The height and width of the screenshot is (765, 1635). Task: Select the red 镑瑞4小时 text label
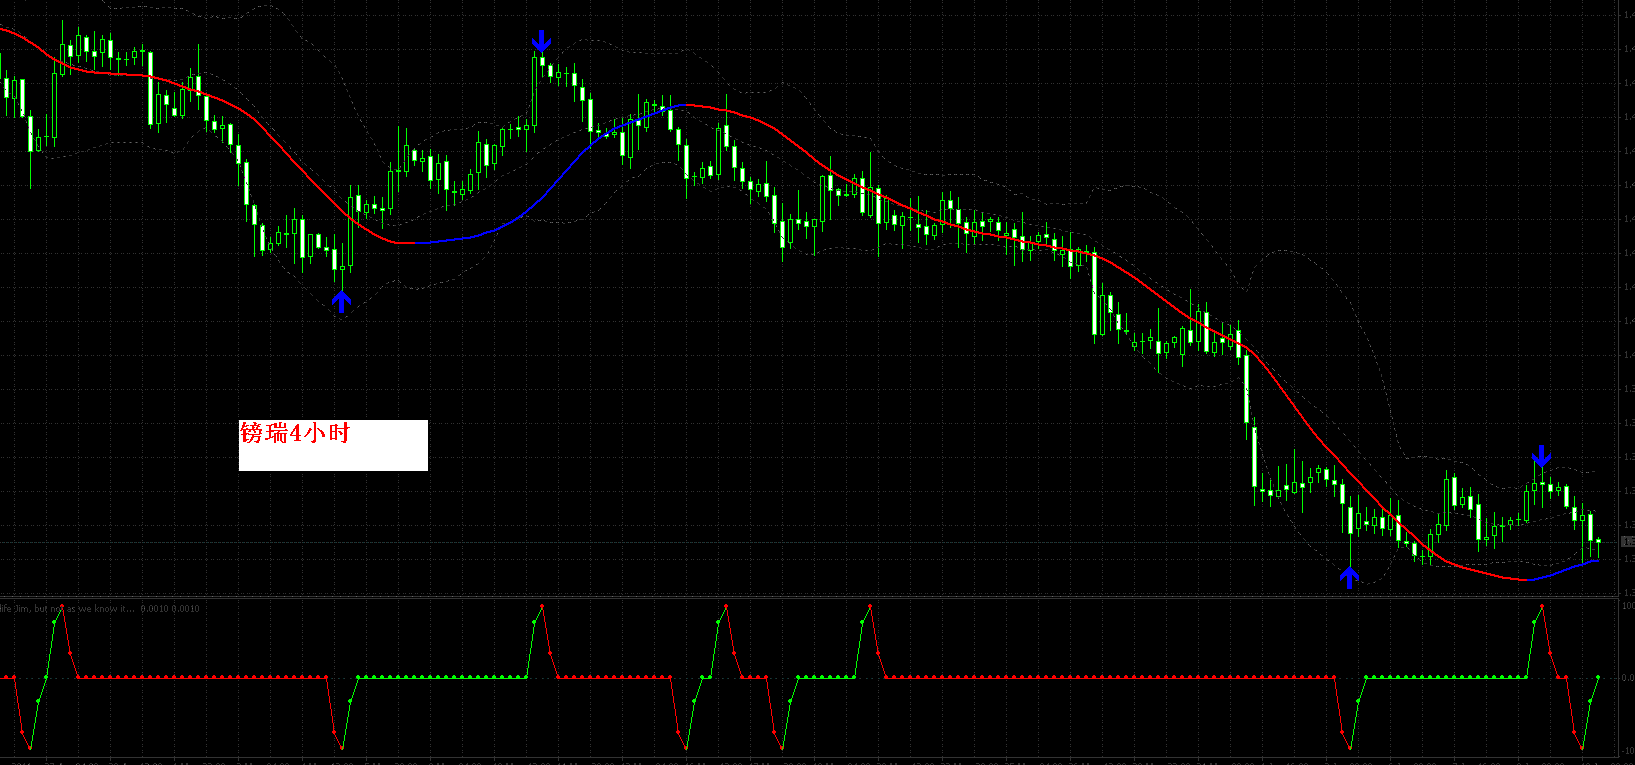click(x=295, y=433)
